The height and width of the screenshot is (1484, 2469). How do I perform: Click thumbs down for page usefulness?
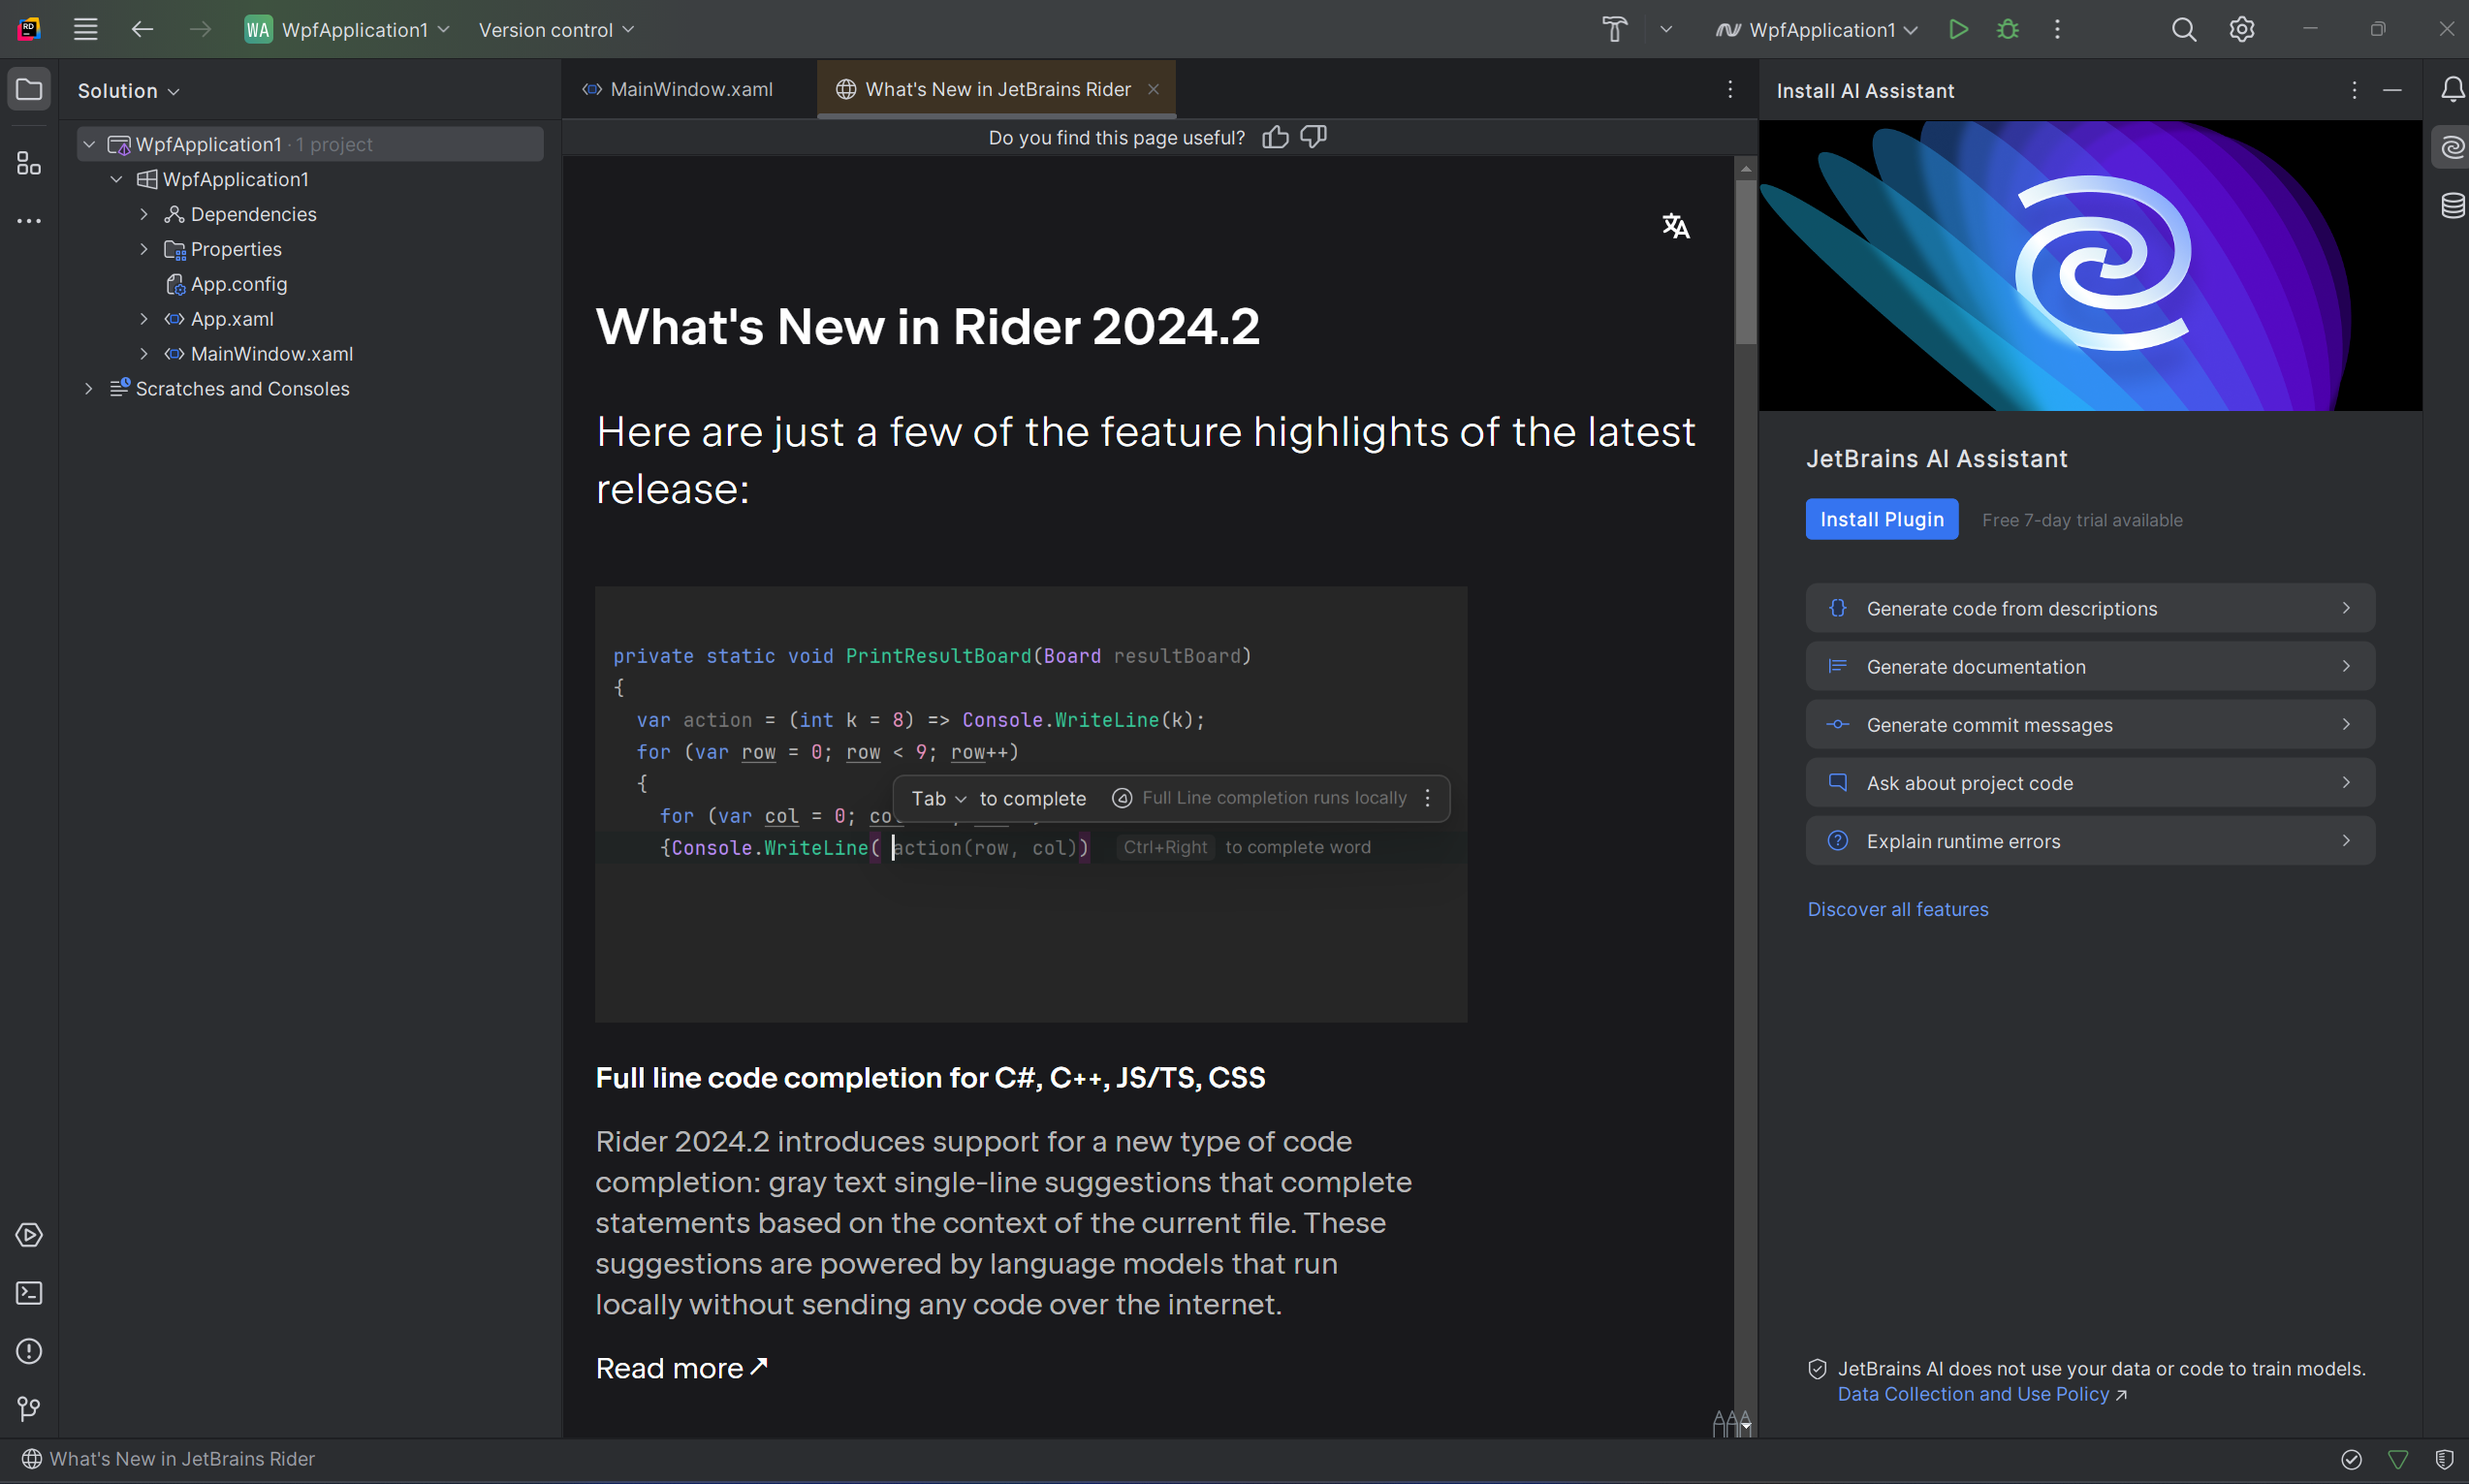1313,137
